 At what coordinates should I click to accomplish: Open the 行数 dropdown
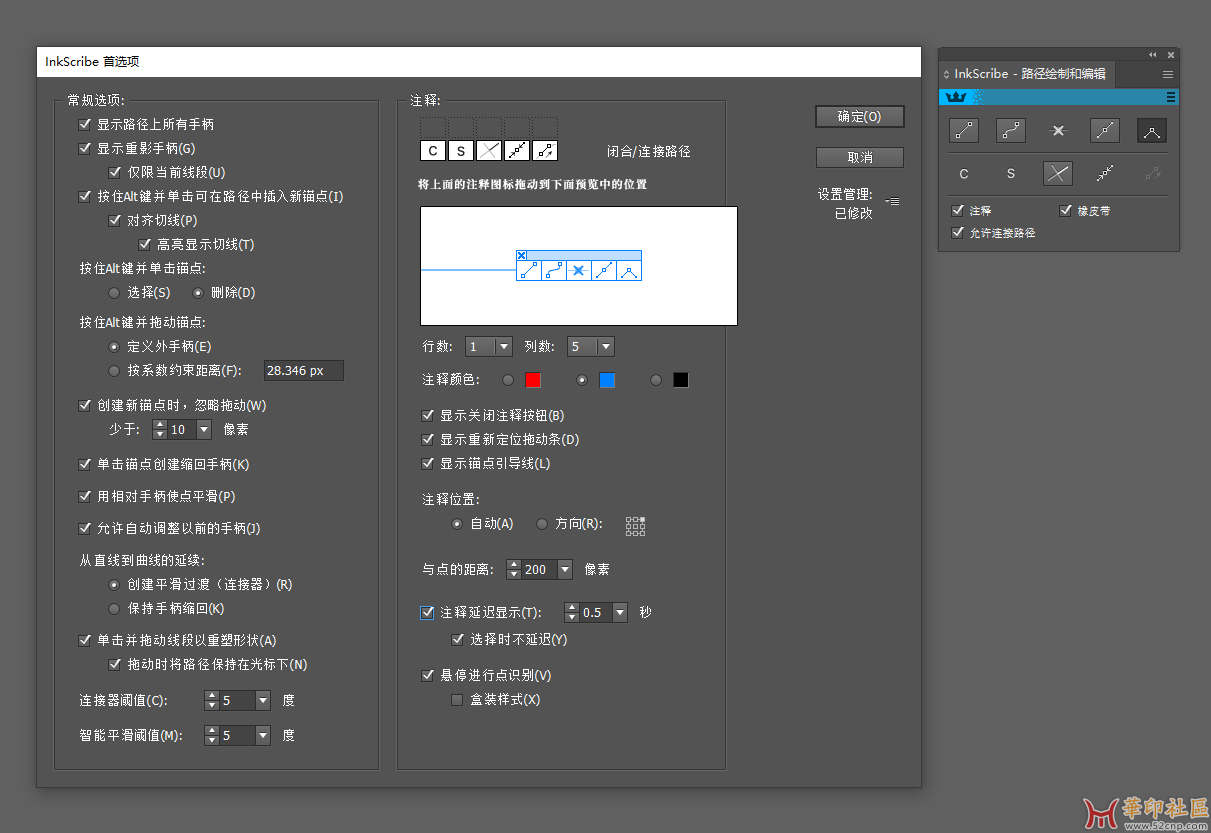504,347
